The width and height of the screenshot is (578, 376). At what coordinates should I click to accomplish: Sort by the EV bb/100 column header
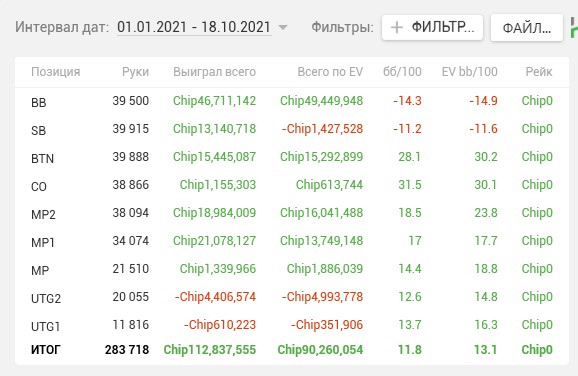[470, 72]
